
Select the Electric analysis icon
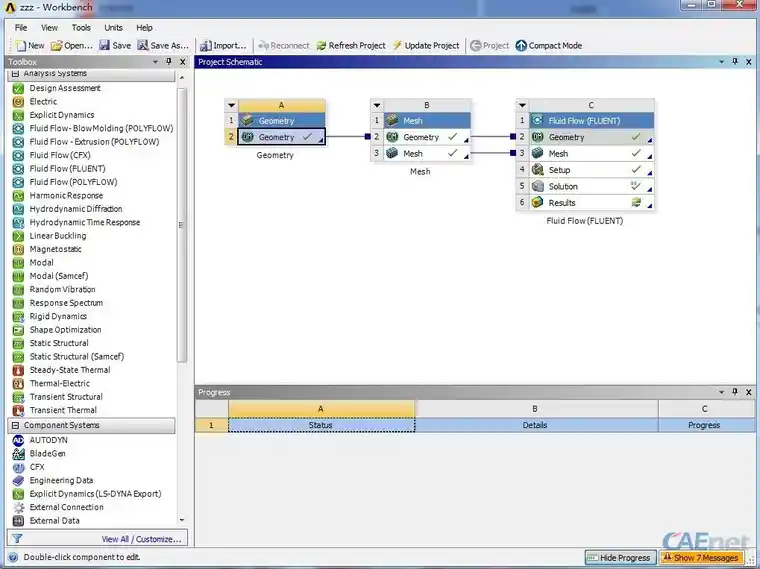click(18, 102)
